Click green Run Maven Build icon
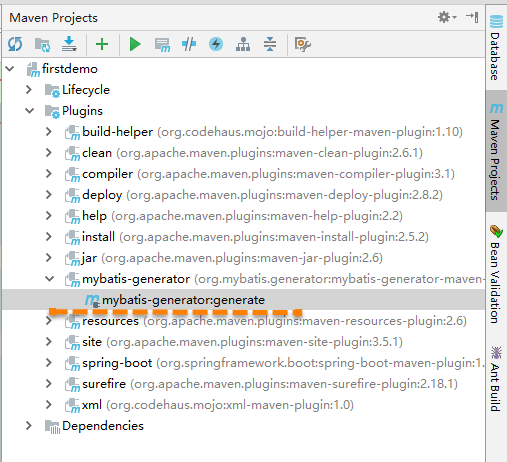The height and width of the screenshot is (462, 507). [135, 44]
